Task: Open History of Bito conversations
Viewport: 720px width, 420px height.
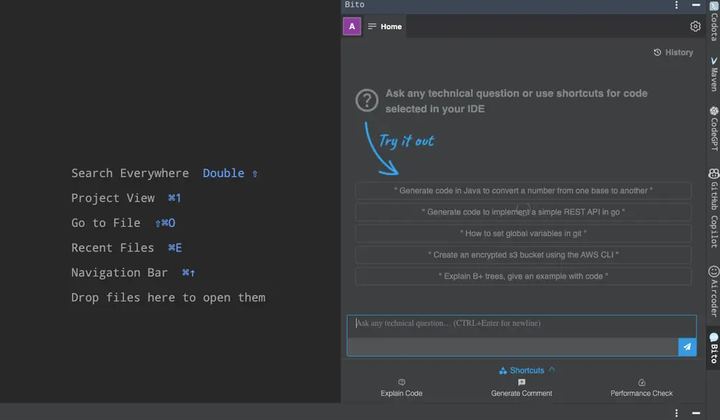Action: pyautogui.click(x=673, y=52)
